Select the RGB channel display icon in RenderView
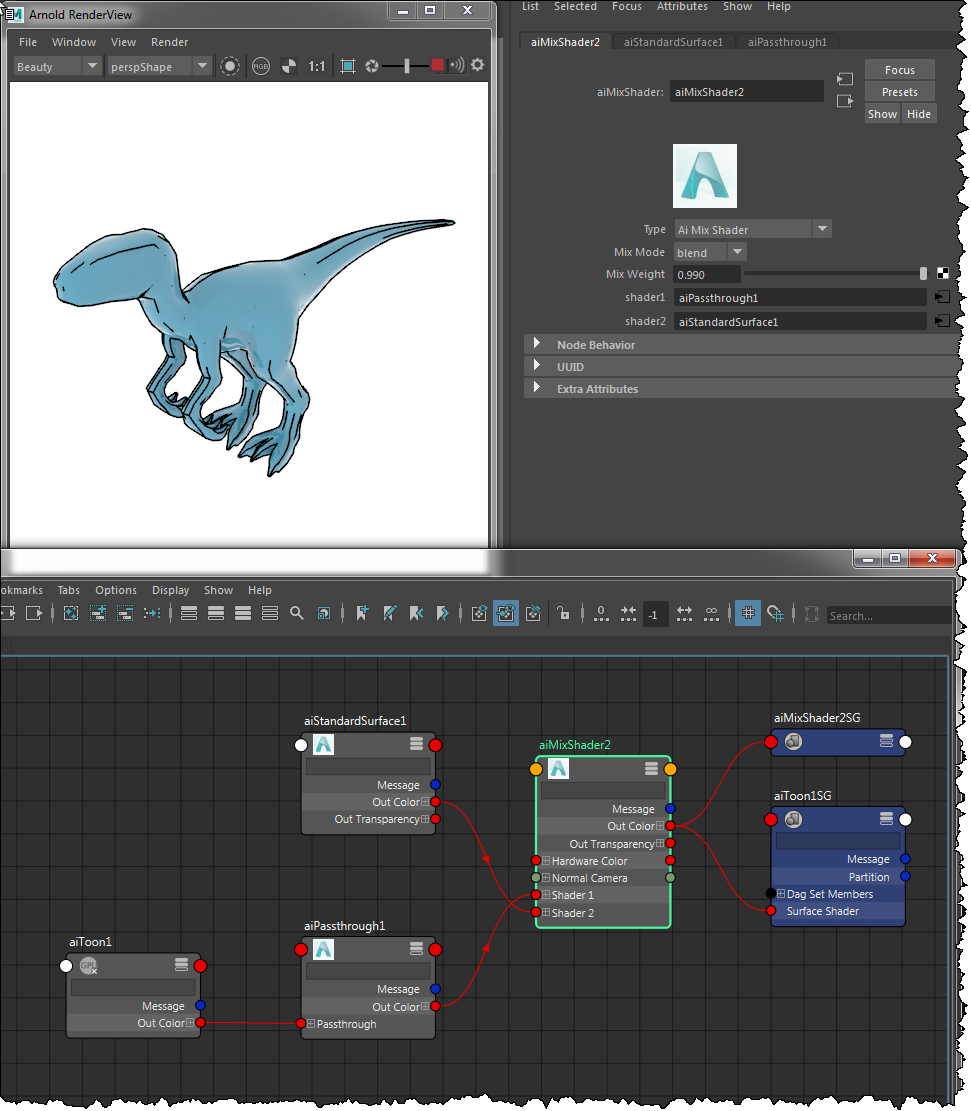Screen dimensions: 971x1111 [x=260, y=66]
